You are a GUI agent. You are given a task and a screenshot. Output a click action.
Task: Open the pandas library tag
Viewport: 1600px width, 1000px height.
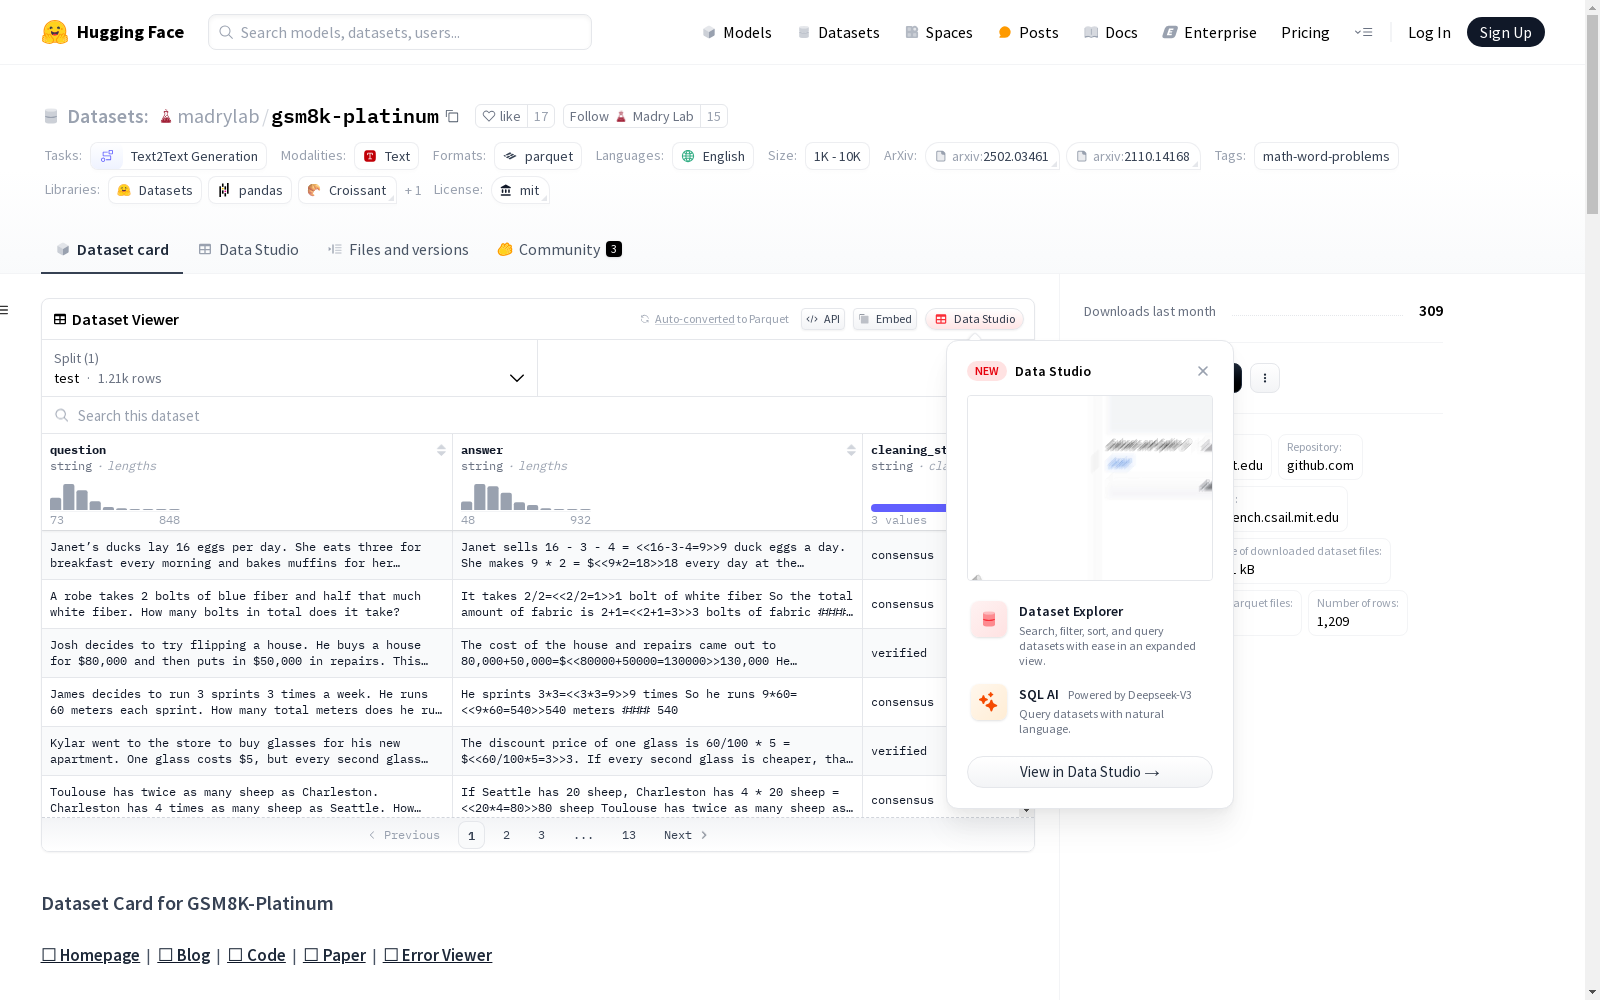pyautogui.click(x=250, y=190)
